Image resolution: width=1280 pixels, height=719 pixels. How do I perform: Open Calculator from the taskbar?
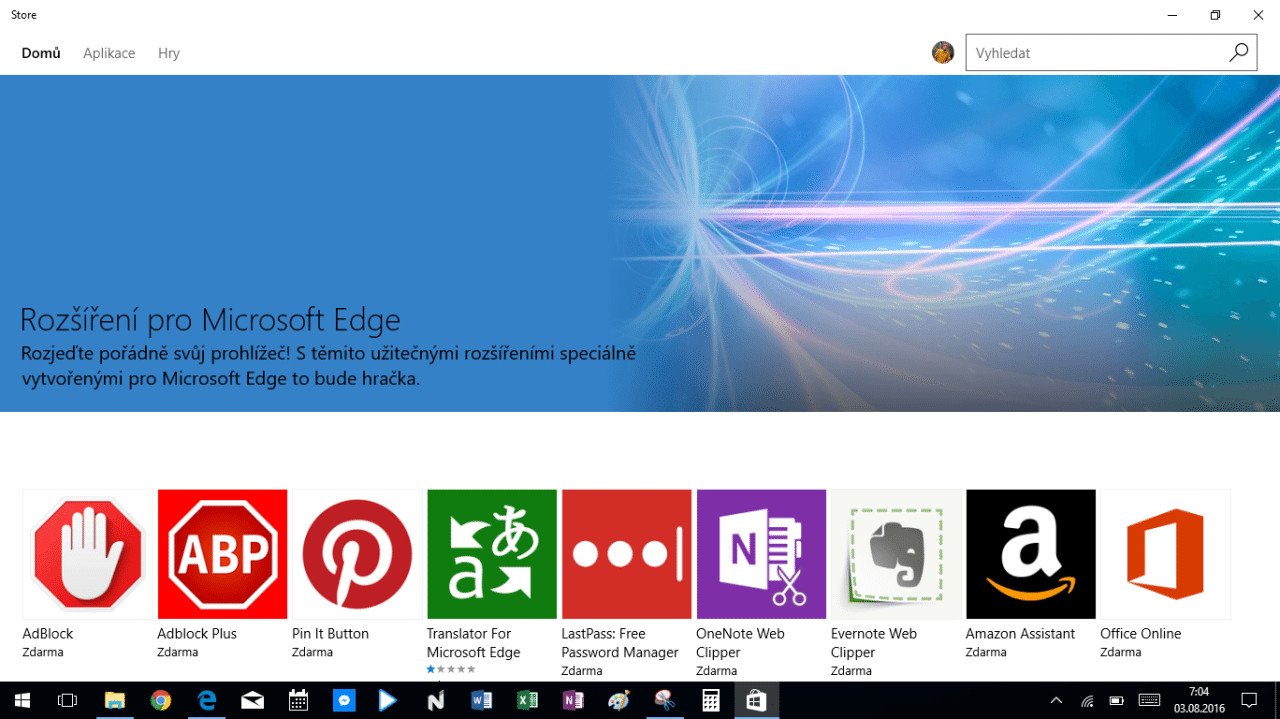(x=711, y=701)
